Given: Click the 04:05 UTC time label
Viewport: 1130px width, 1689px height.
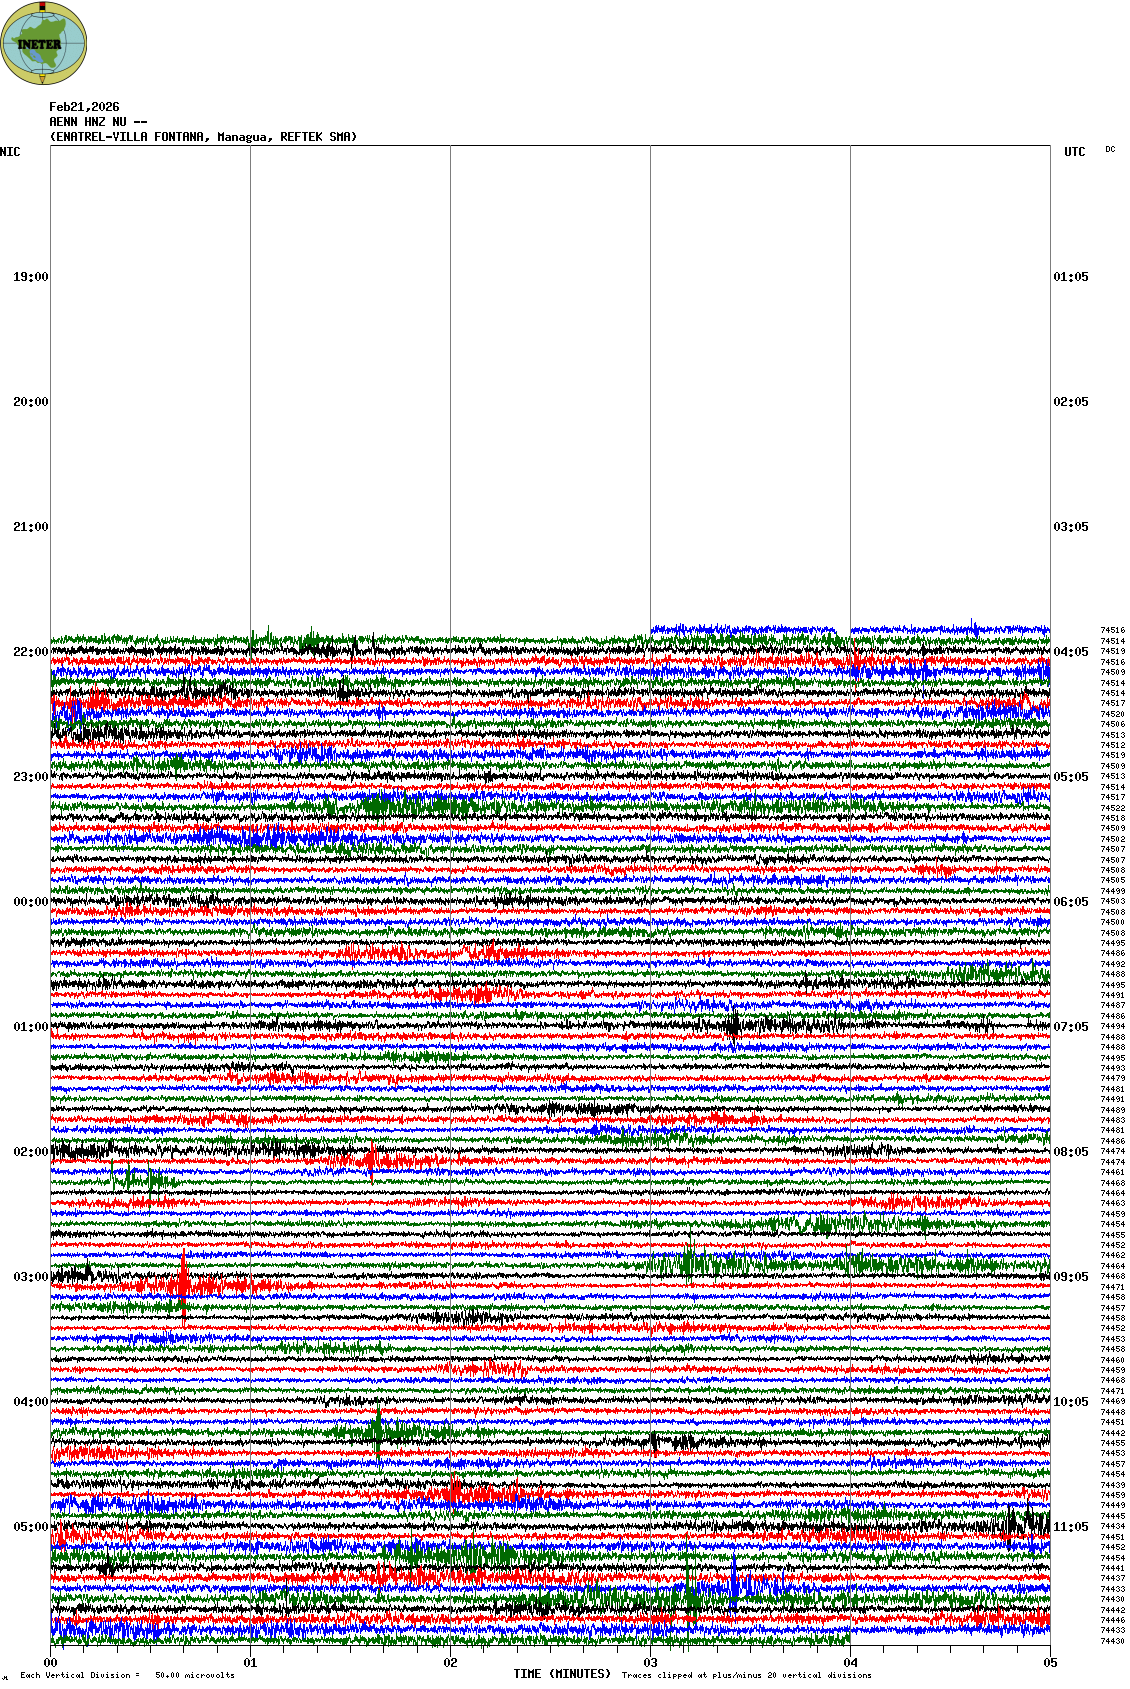Looking at the screenshot, I should point(1071,652).
